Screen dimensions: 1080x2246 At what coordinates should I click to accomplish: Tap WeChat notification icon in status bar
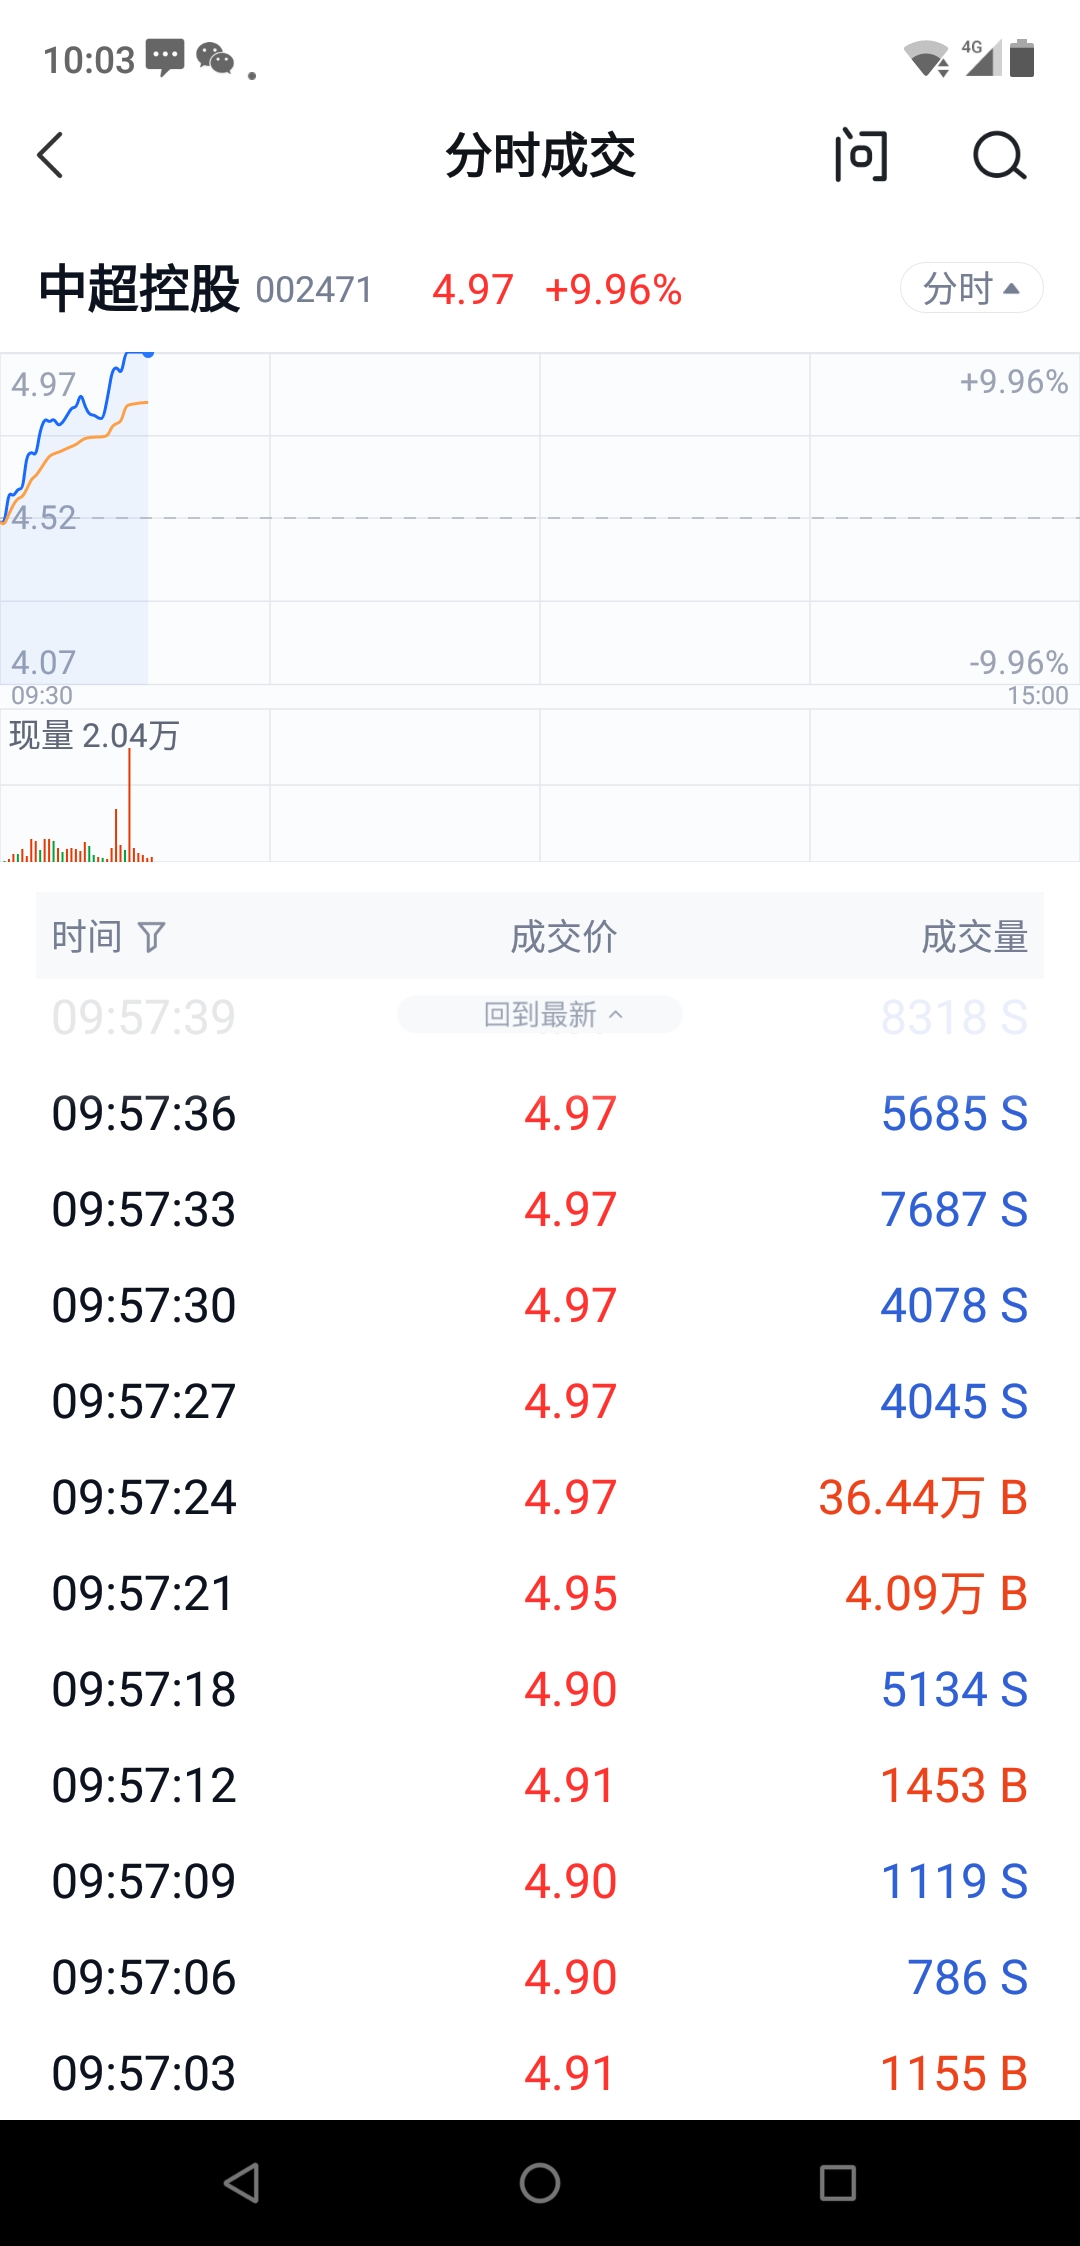(215, 59)
